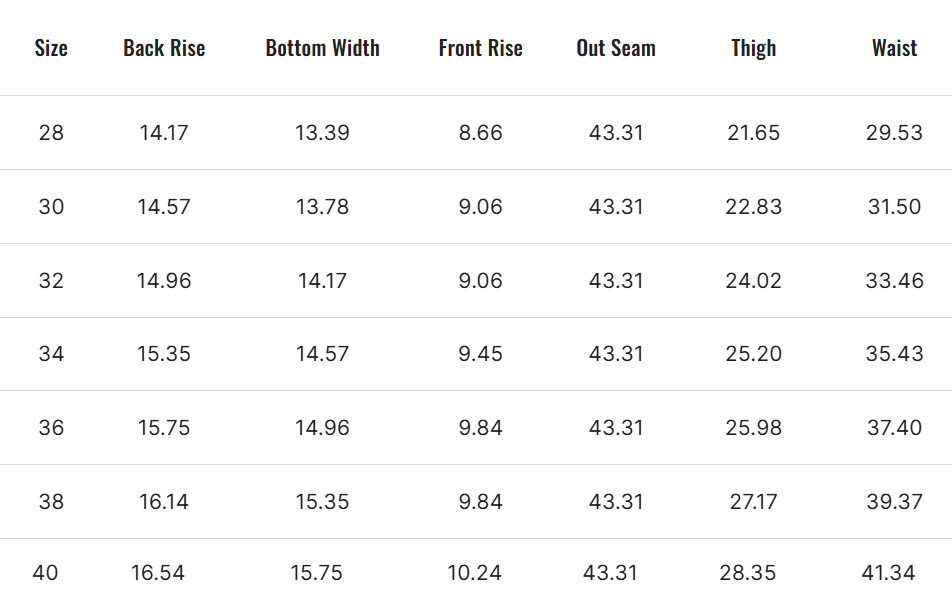Click the Thigh column header
Viewport: 952px width, 612px height.
753,48
